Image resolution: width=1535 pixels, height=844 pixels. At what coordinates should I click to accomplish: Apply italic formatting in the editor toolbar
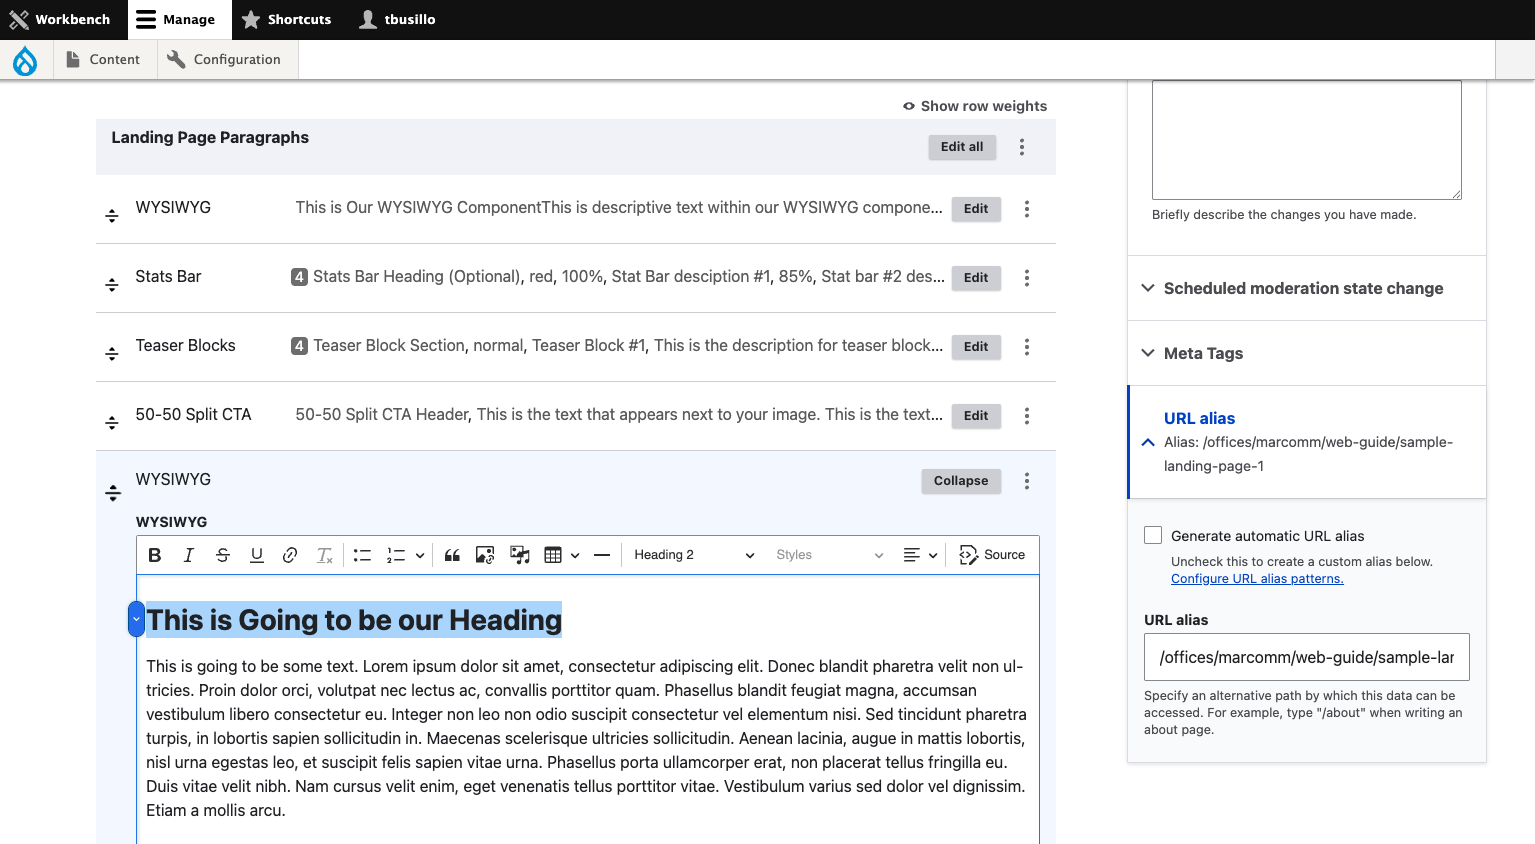pos(189,555)
